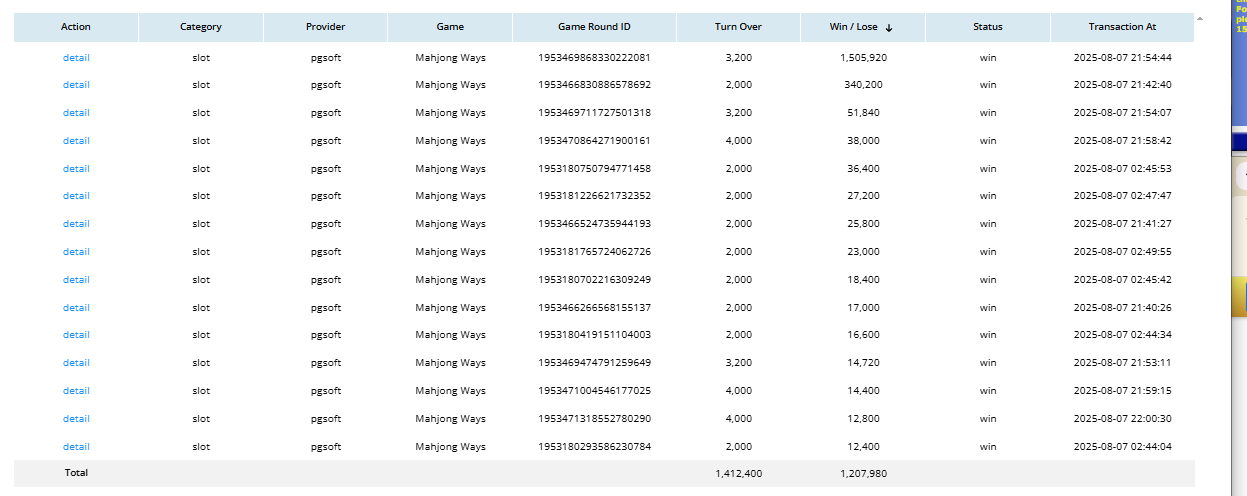Select the 51,840 win amount cell

coord(864,113)
